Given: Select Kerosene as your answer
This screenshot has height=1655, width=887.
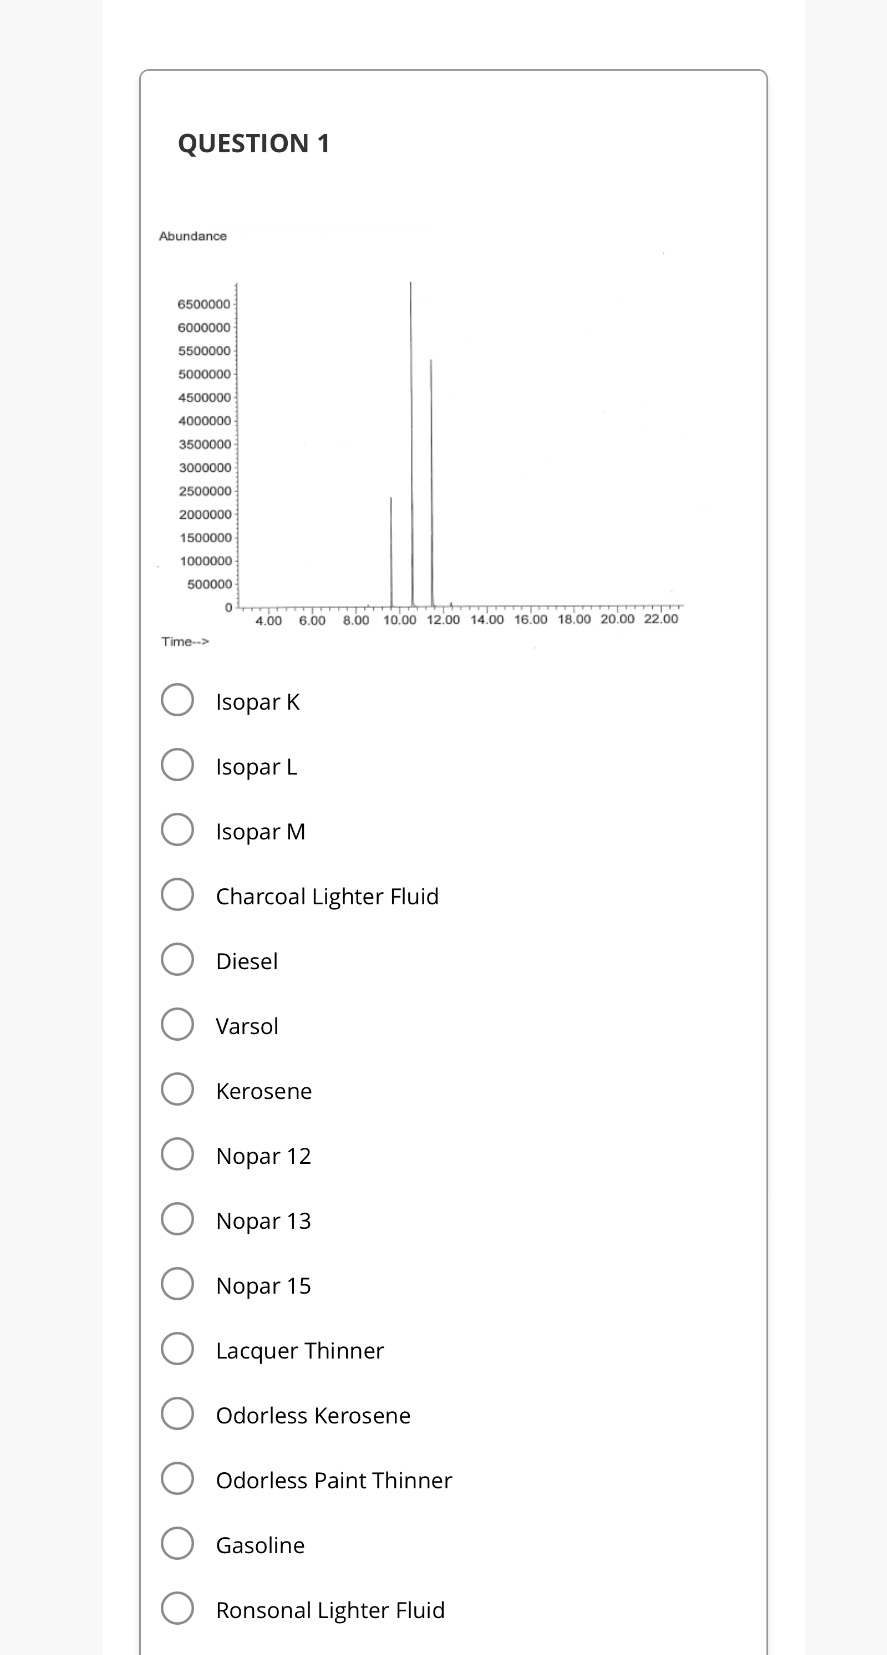Looking at the screenshot, I should (177, 1089).
